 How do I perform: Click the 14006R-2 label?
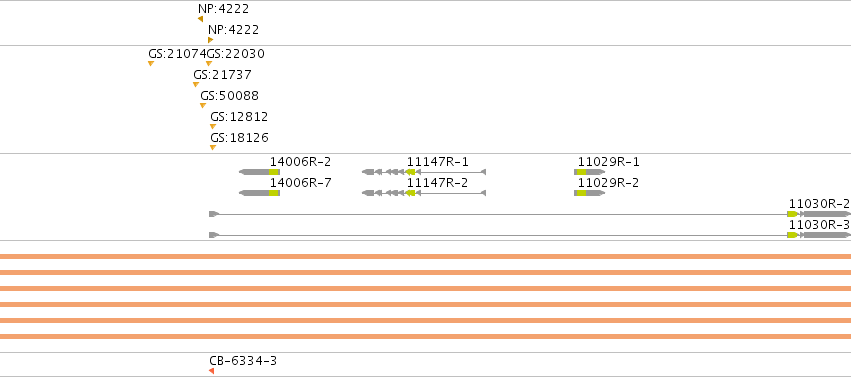tap(301, 162)
